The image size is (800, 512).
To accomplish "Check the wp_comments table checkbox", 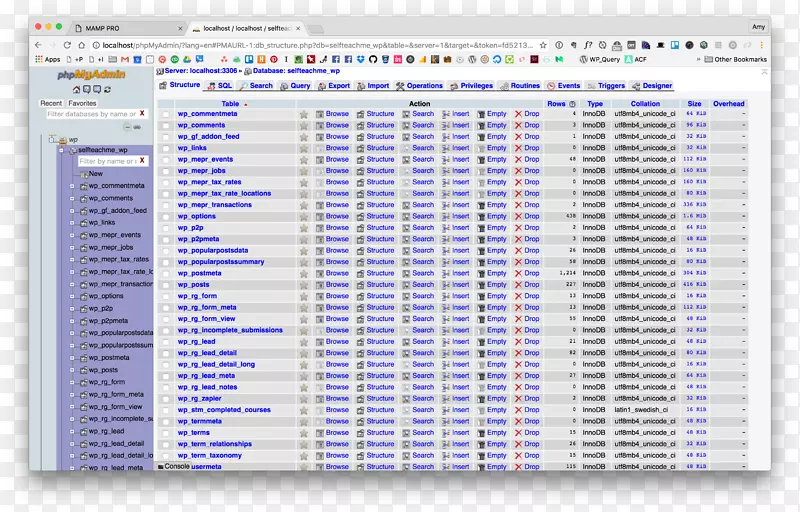I will pyautogui.click(x=167, y=125).
